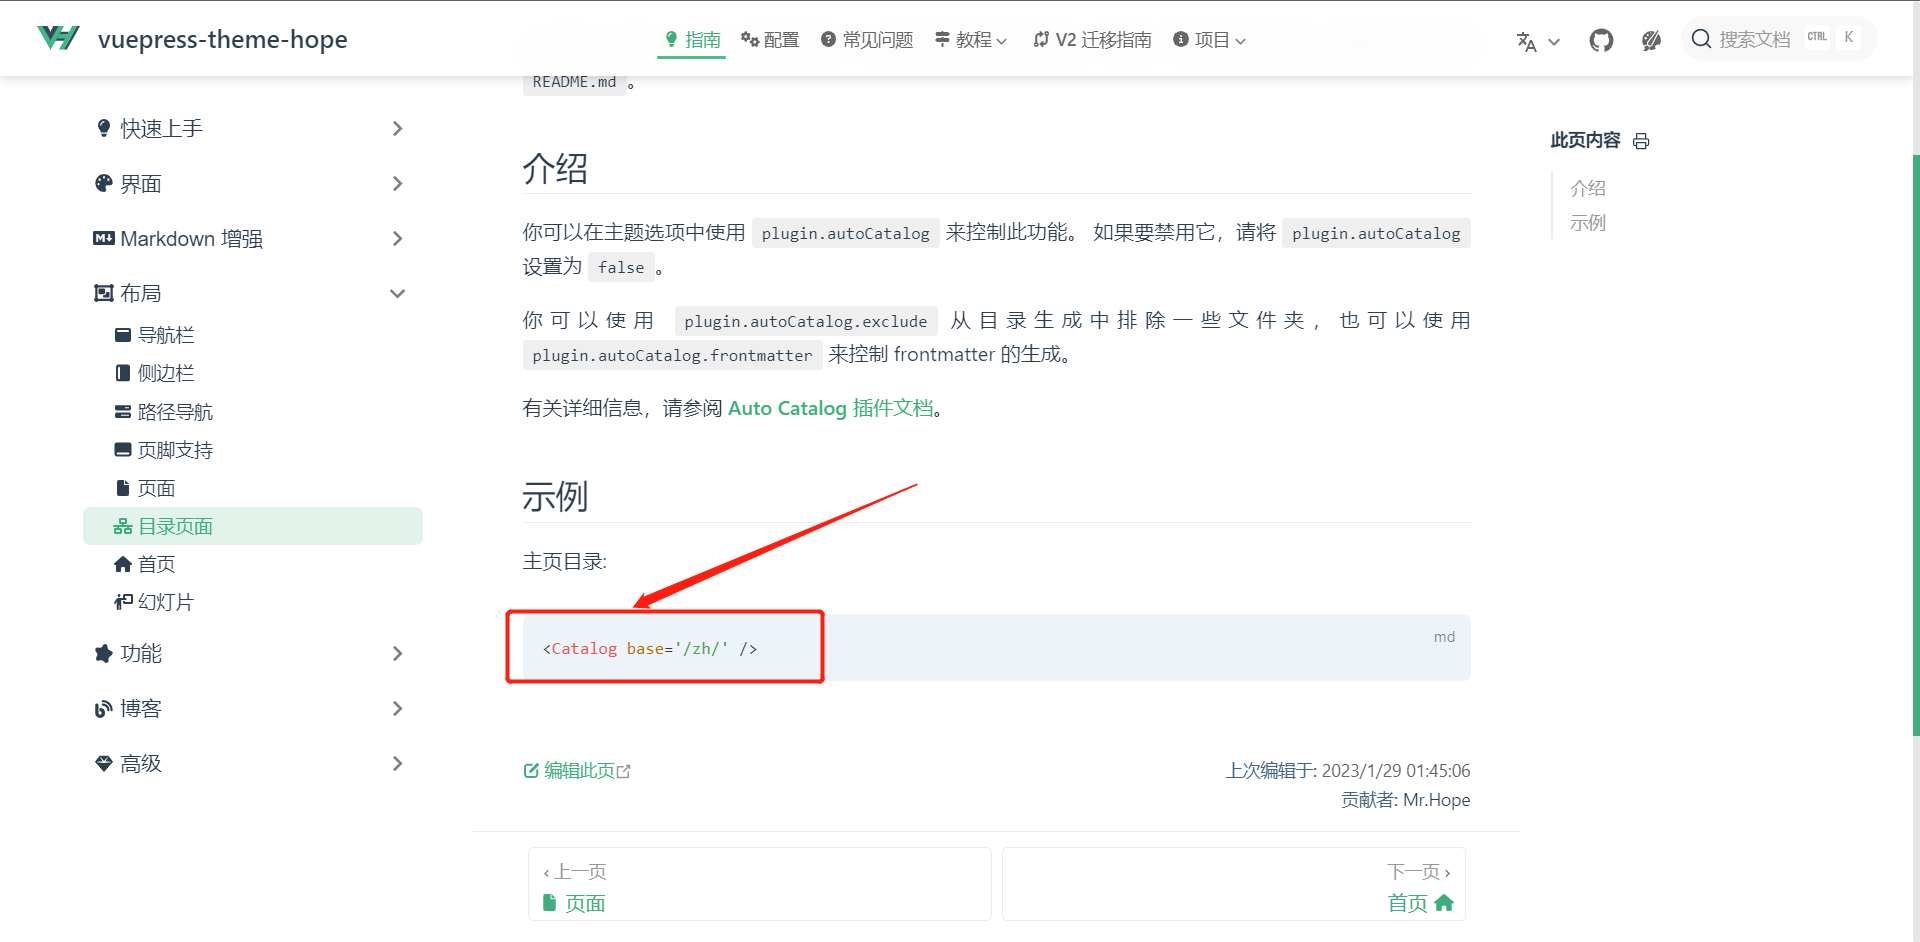Image resolution: width=1920 pixels, height=942 pixels.
Task: Click the print icon next to 此页内容
Action: (x=1641, y=141)
